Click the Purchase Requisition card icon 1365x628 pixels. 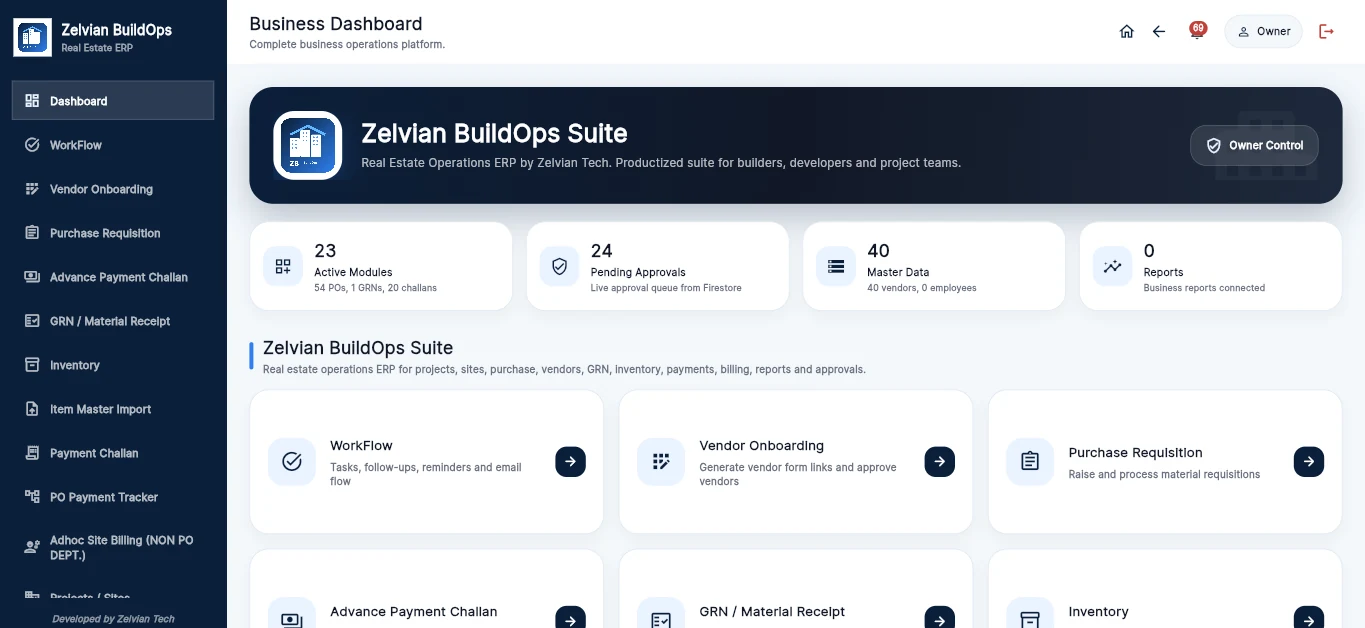[x=1030, y=461]
